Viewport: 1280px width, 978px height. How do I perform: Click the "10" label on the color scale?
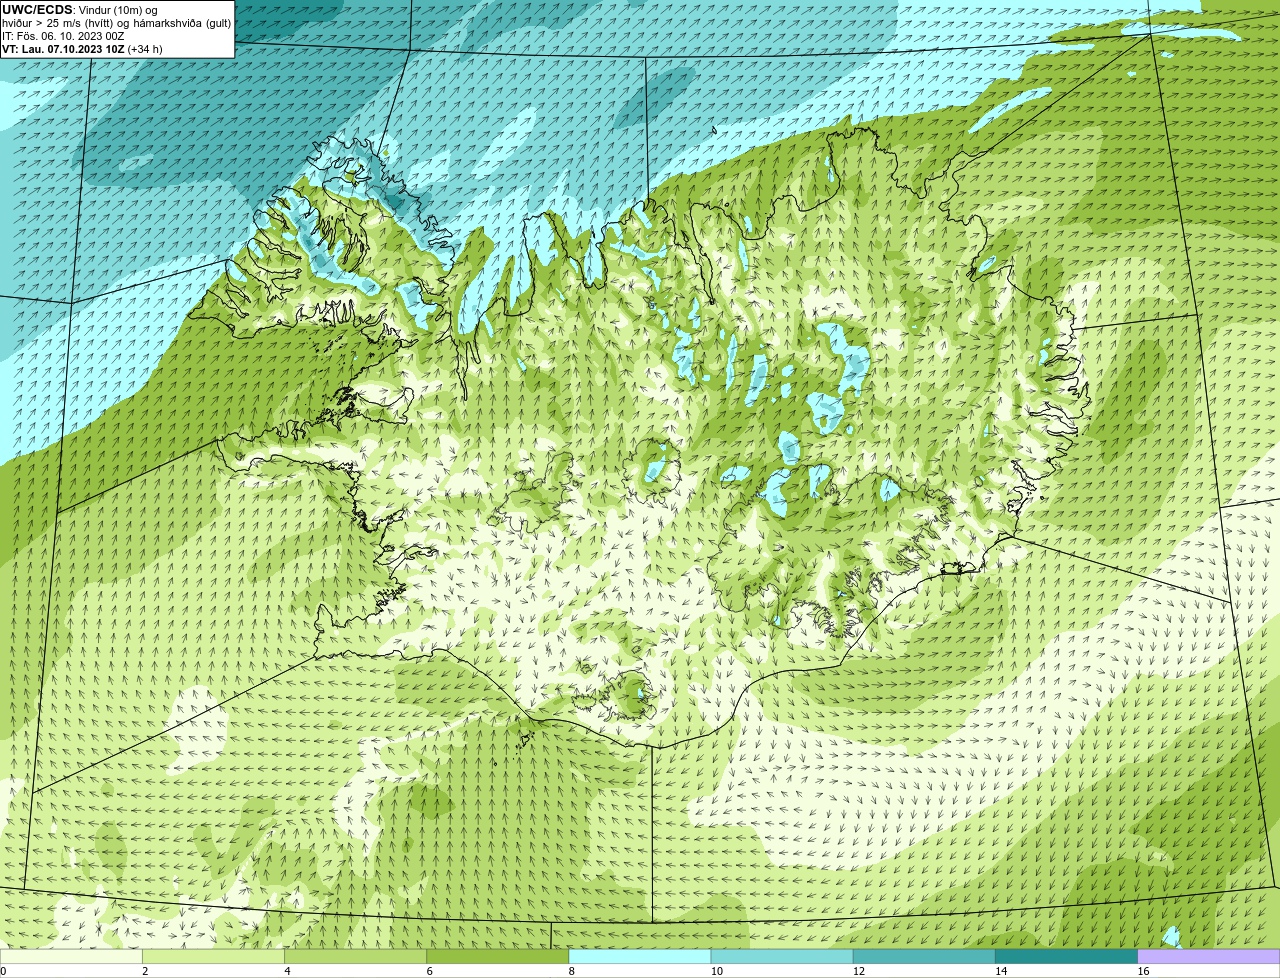717,971
